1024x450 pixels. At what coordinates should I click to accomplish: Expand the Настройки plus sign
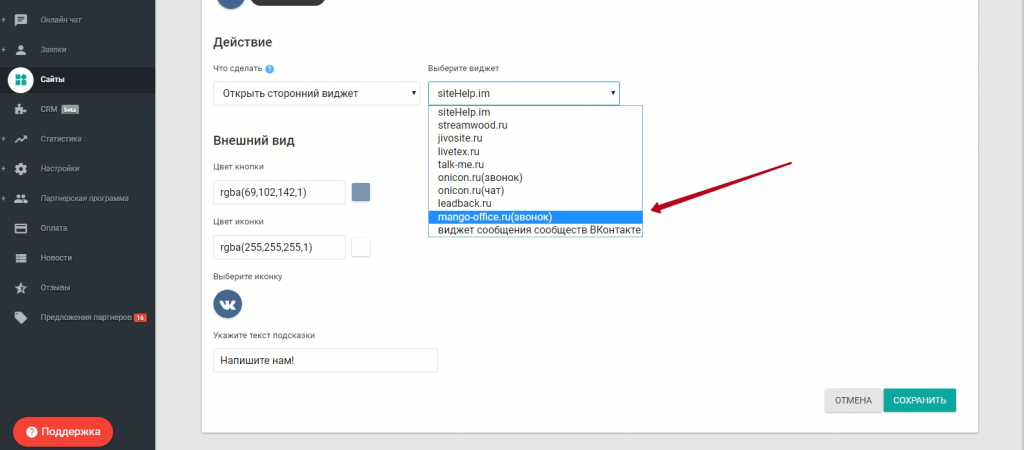coord(3,169)
